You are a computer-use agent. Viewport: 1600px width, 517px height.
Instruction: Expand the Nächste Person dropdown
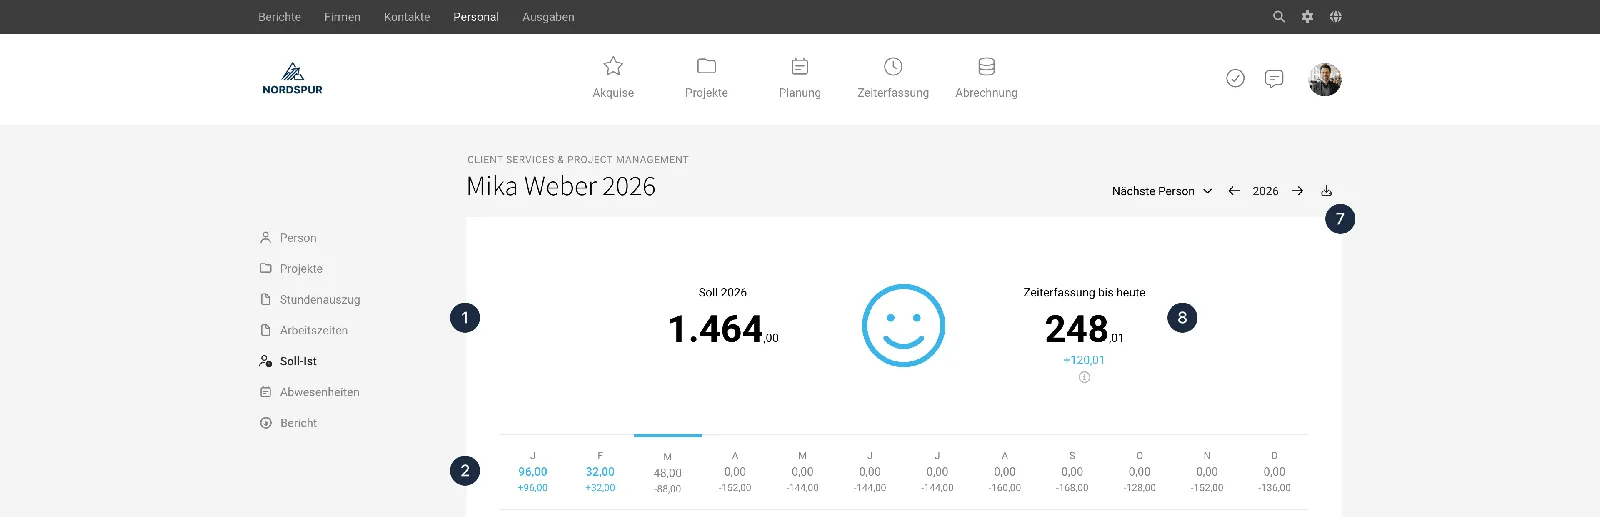click(x=1162, y=191)
